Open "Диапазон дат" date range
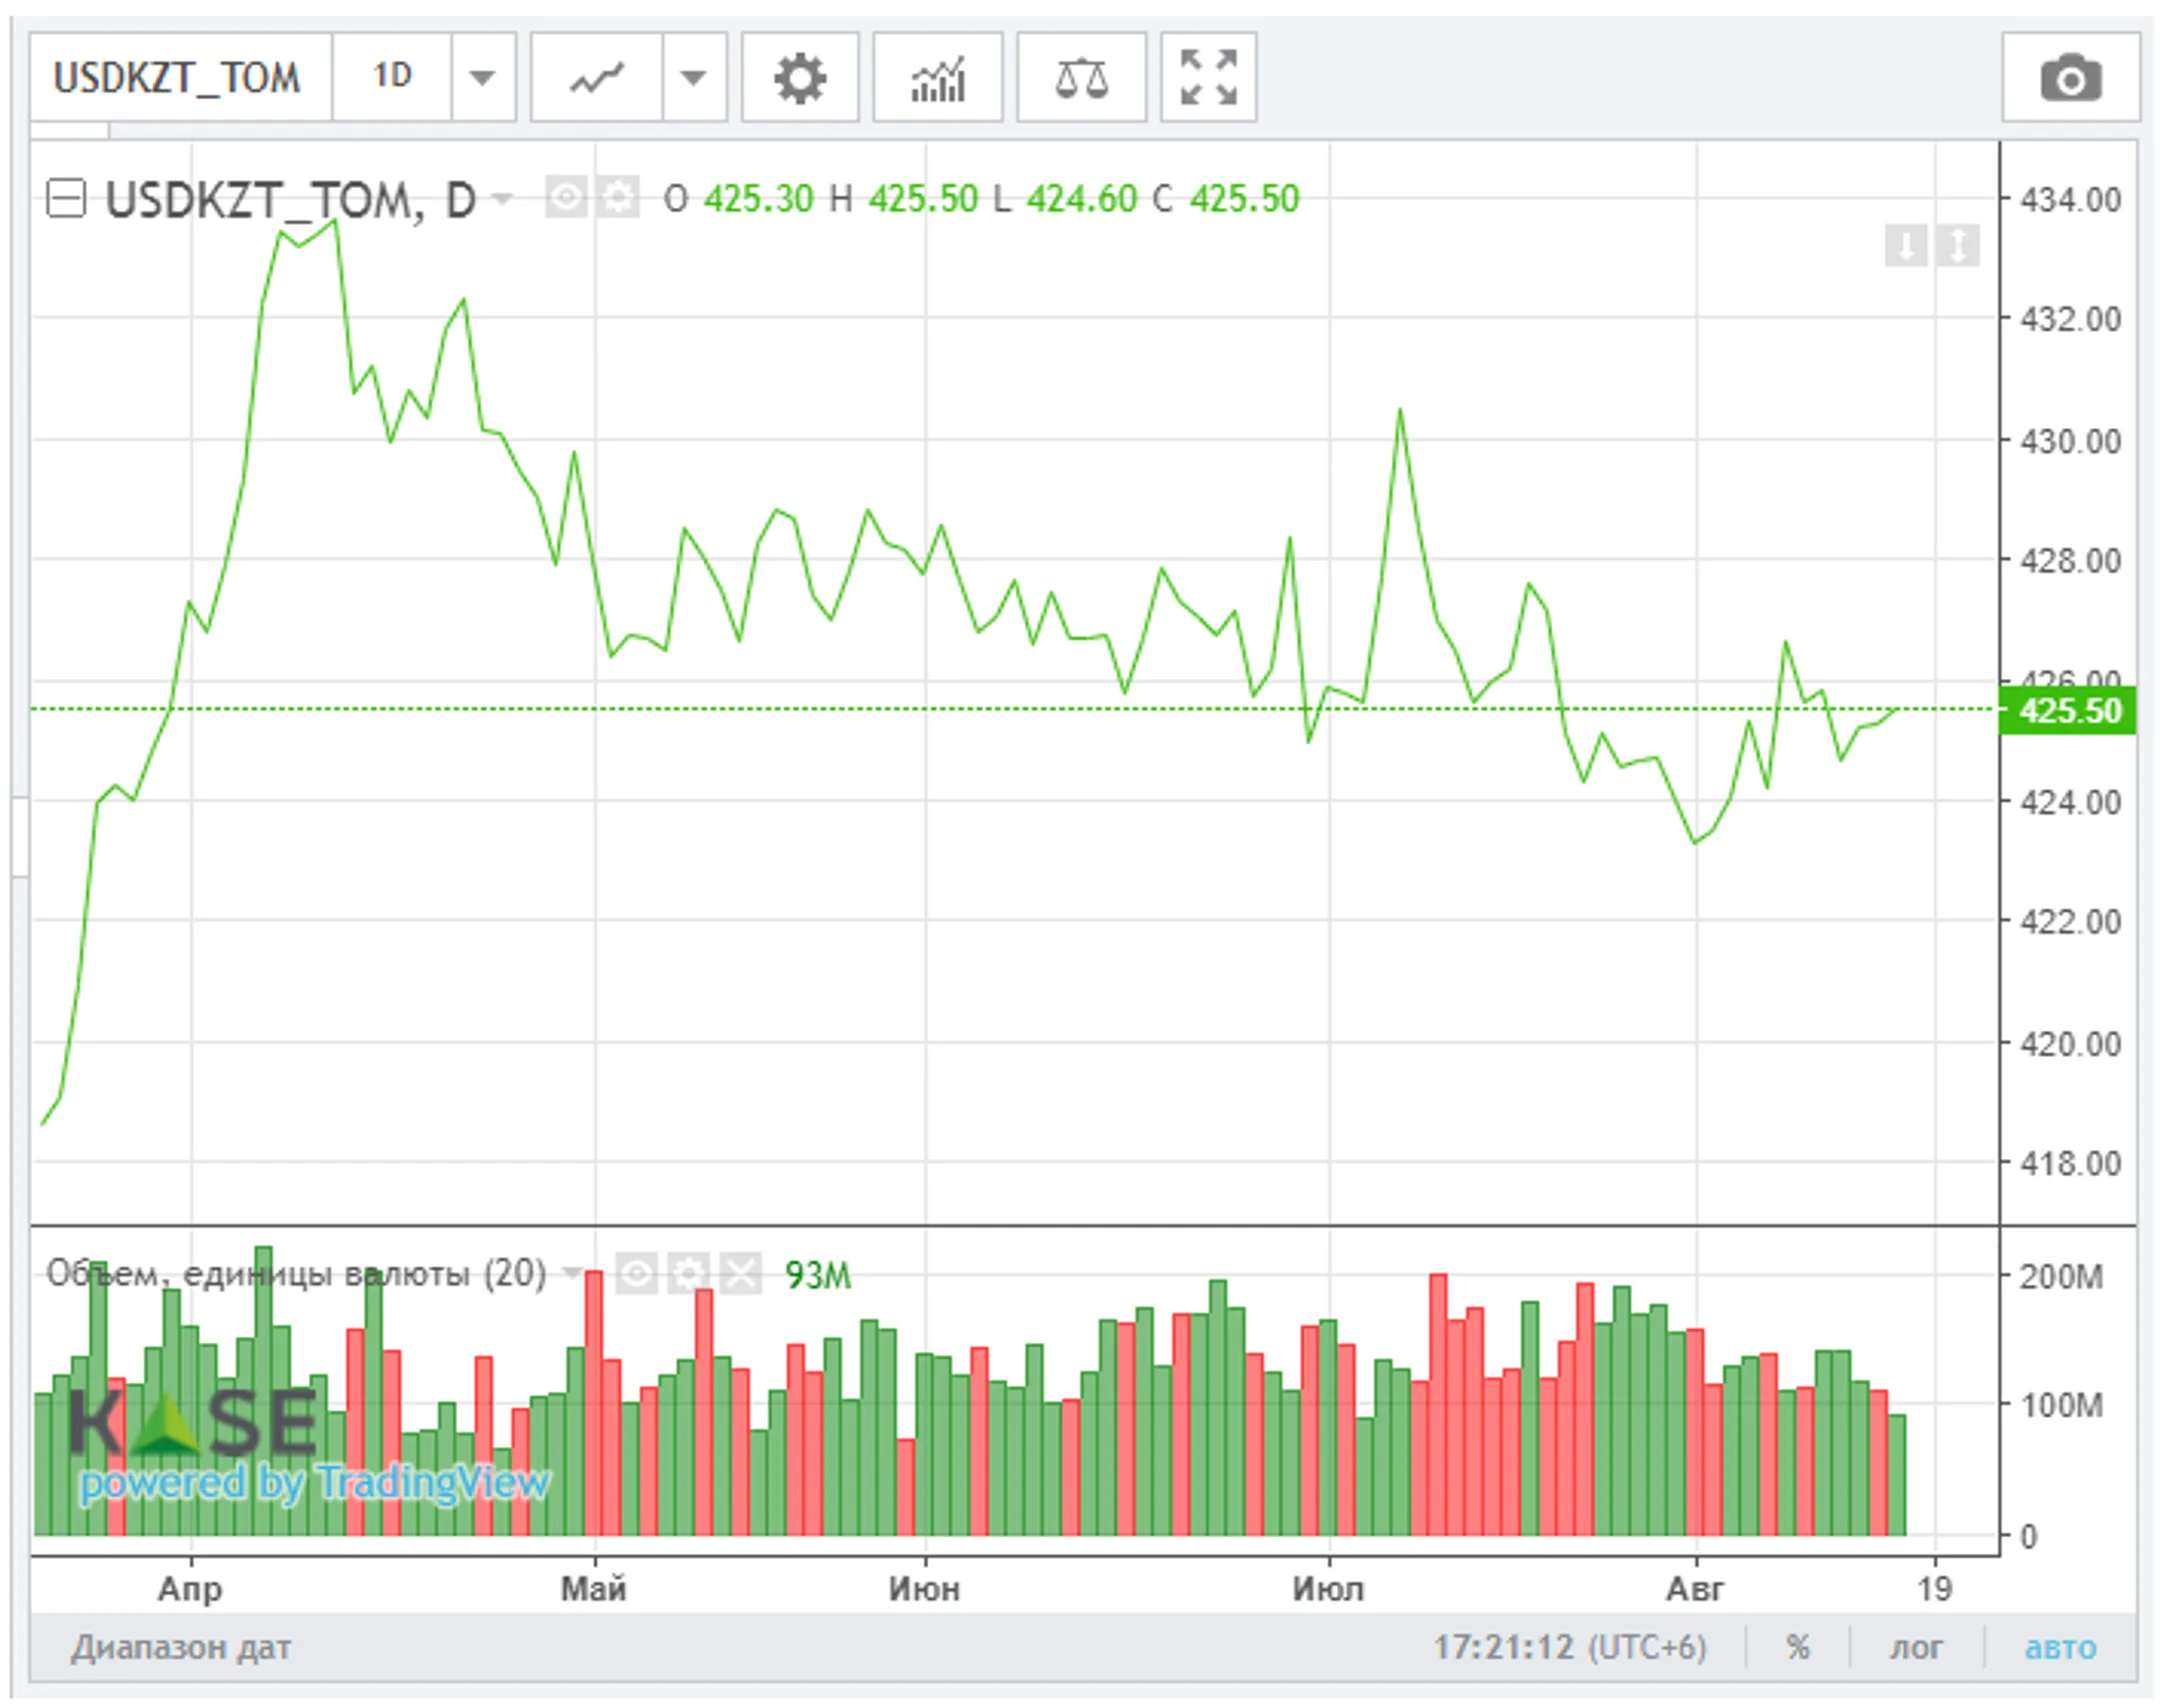The image size is (2160, 1707). pos(181,1647)
